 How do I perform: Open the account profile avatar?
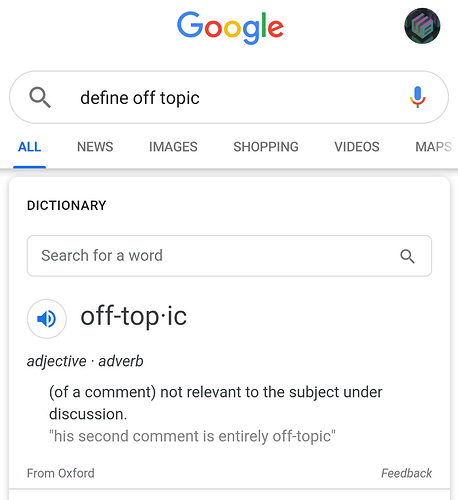point(422,26)
